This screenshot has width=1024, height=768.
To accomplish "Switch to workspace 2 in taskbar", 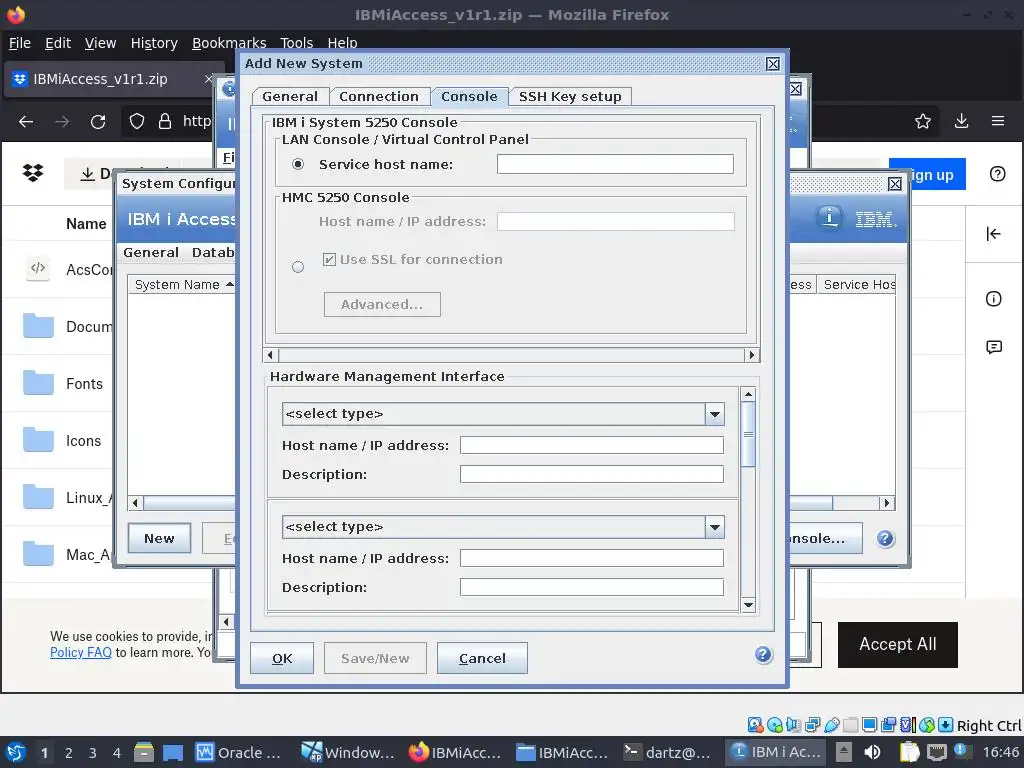I will pos(69,753).
